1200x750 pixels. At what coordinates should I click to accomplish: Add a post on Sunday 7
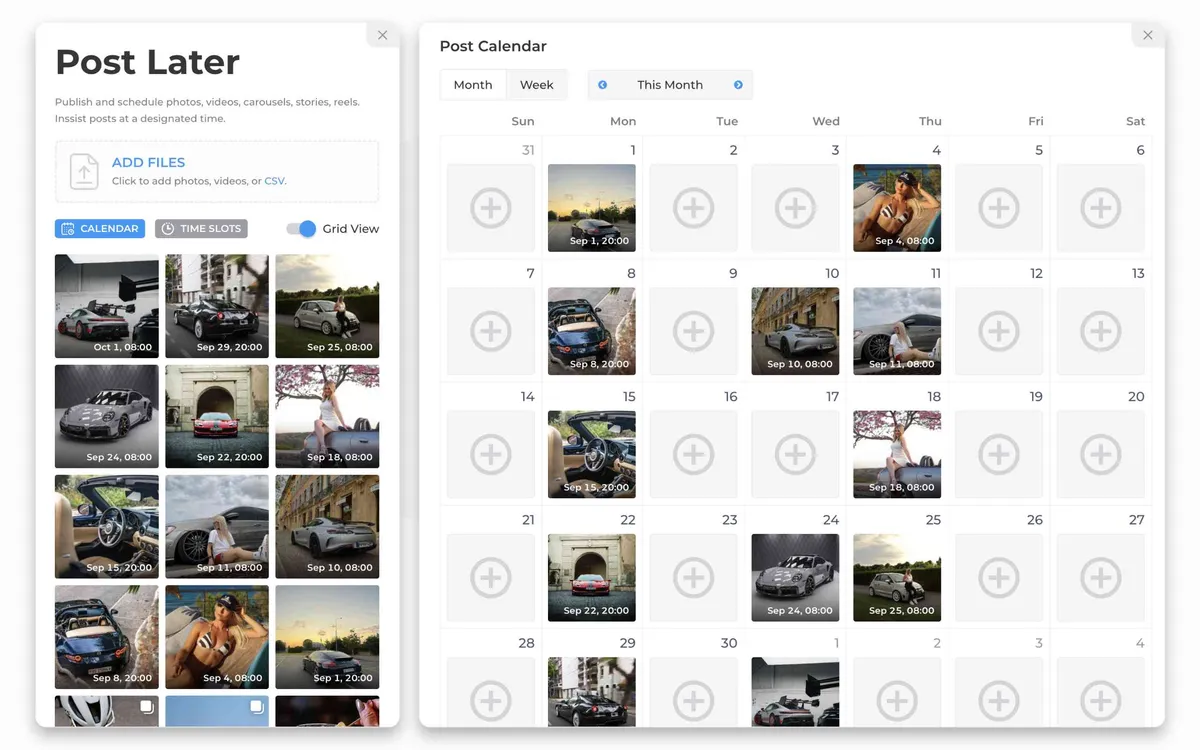[x=490, y=331]
